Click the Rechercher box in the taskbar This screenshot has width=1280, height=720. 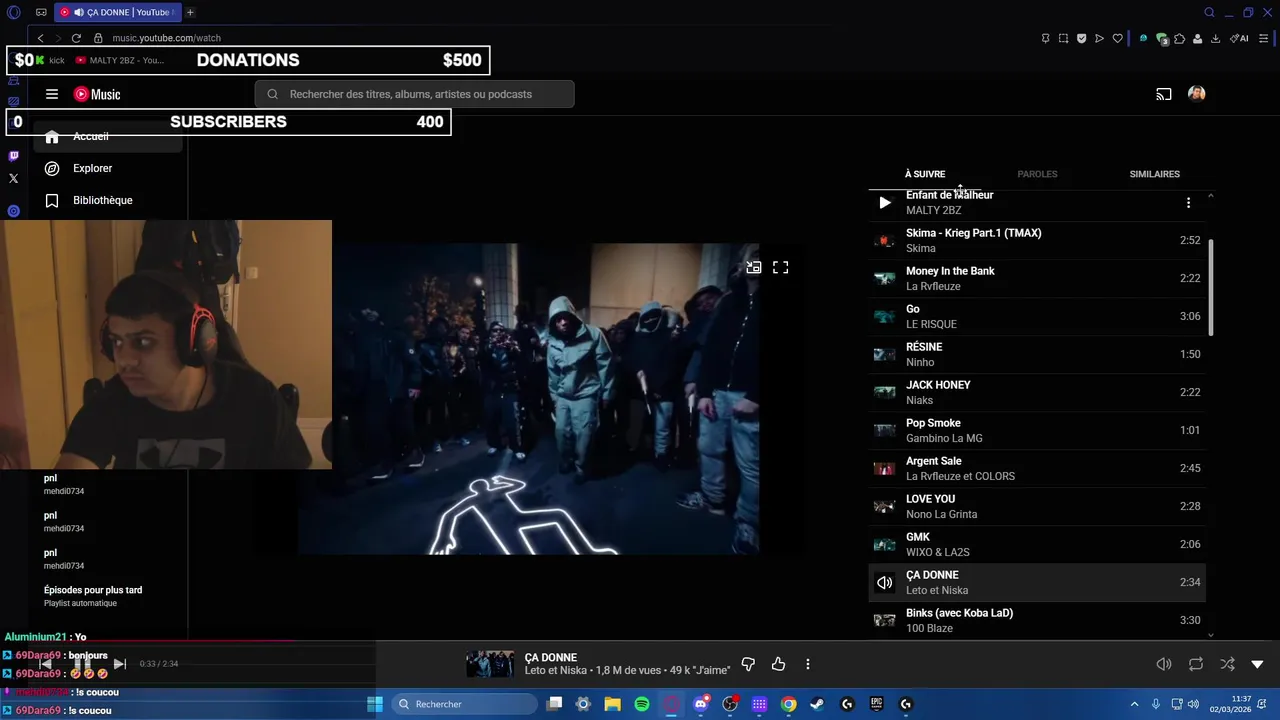465,704
